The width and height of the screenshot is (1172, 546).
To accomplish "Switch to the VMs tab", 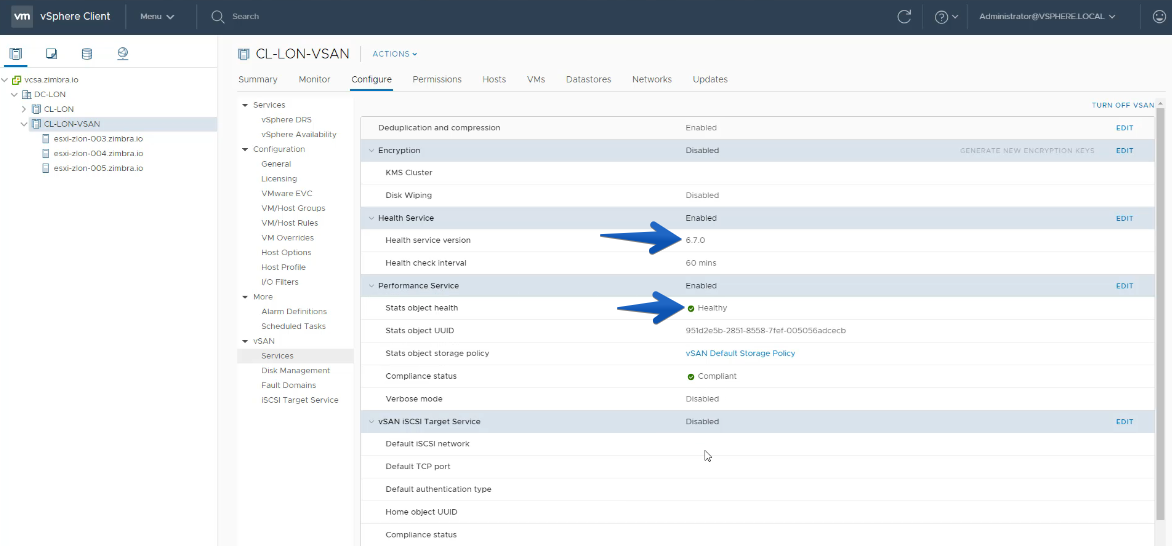I will [536, 79].
